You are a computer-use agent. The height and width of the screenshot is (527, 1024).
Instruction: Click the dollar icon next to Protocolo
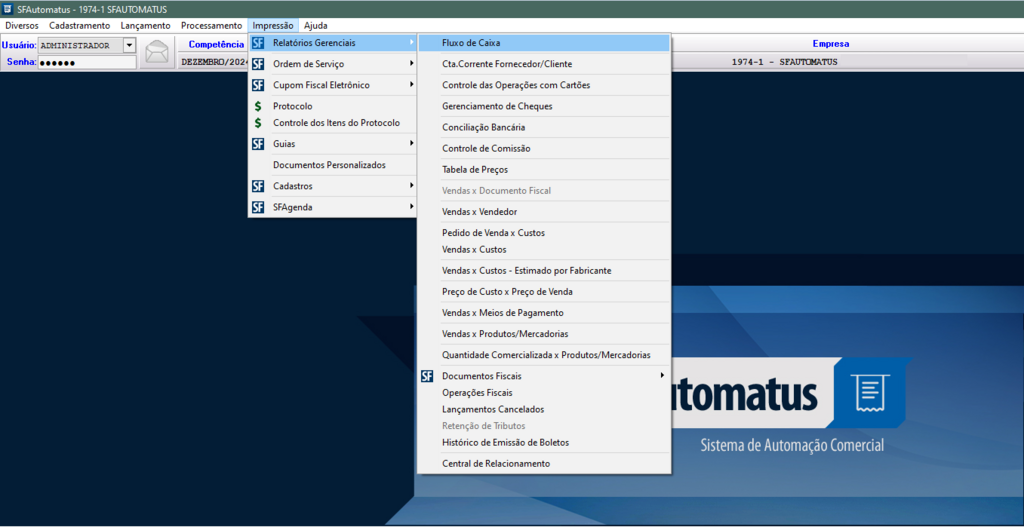coord(258,106)
